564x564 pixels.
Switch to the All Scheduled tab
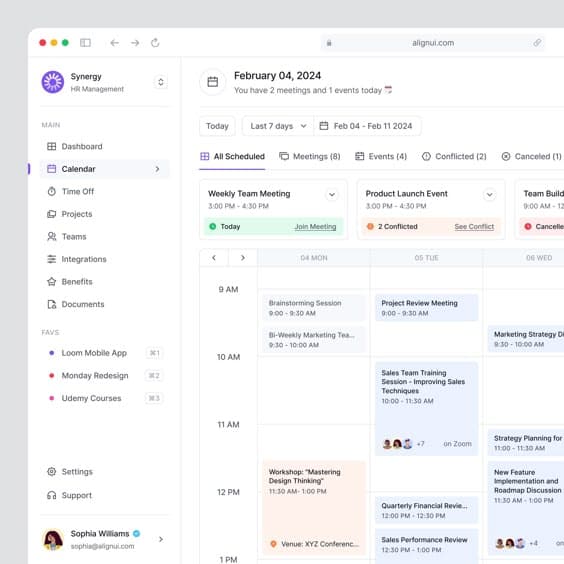click(232, 156)
